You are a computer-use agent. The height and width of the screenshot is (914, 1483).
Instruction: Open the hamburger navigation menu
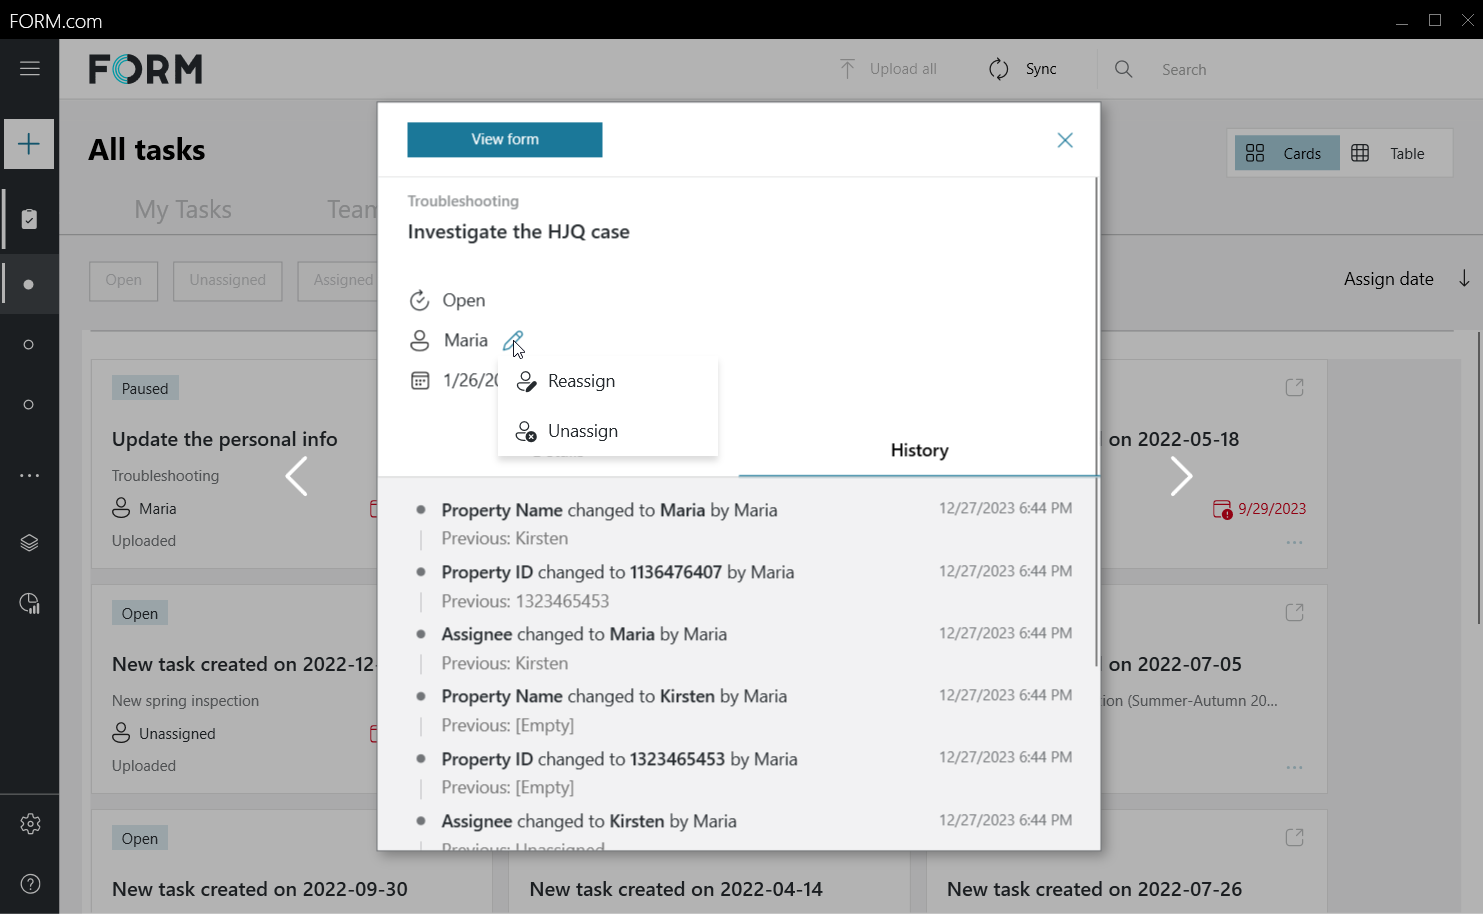(30, 68)
